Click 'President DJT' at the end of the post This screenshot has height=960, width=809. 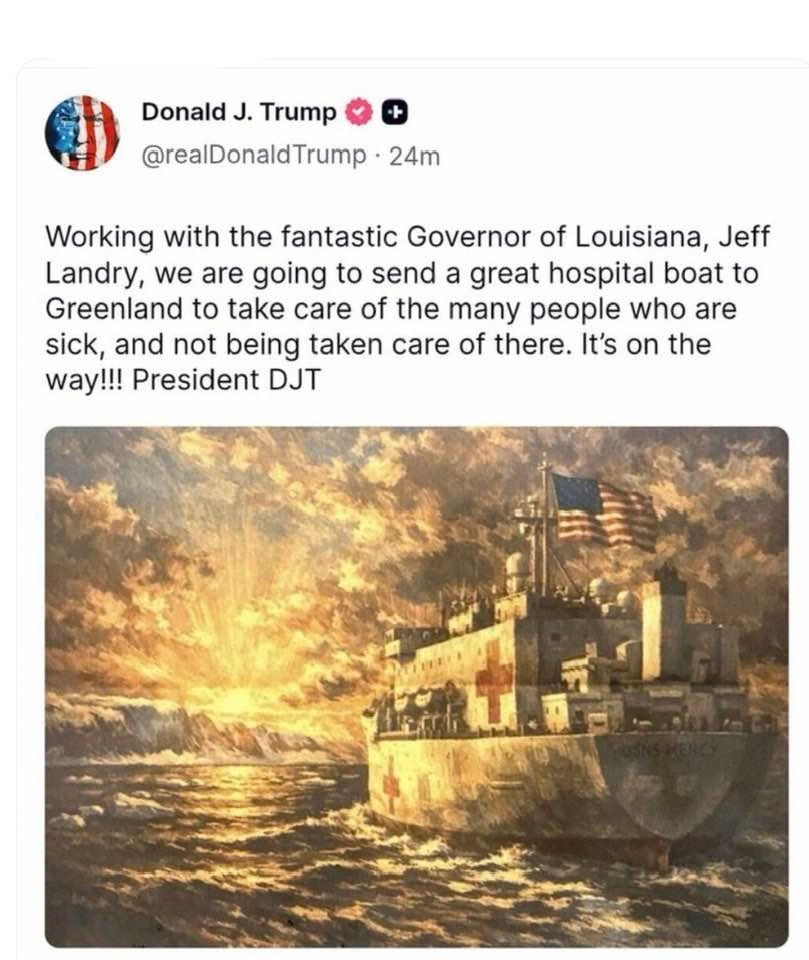pos(226,380)
